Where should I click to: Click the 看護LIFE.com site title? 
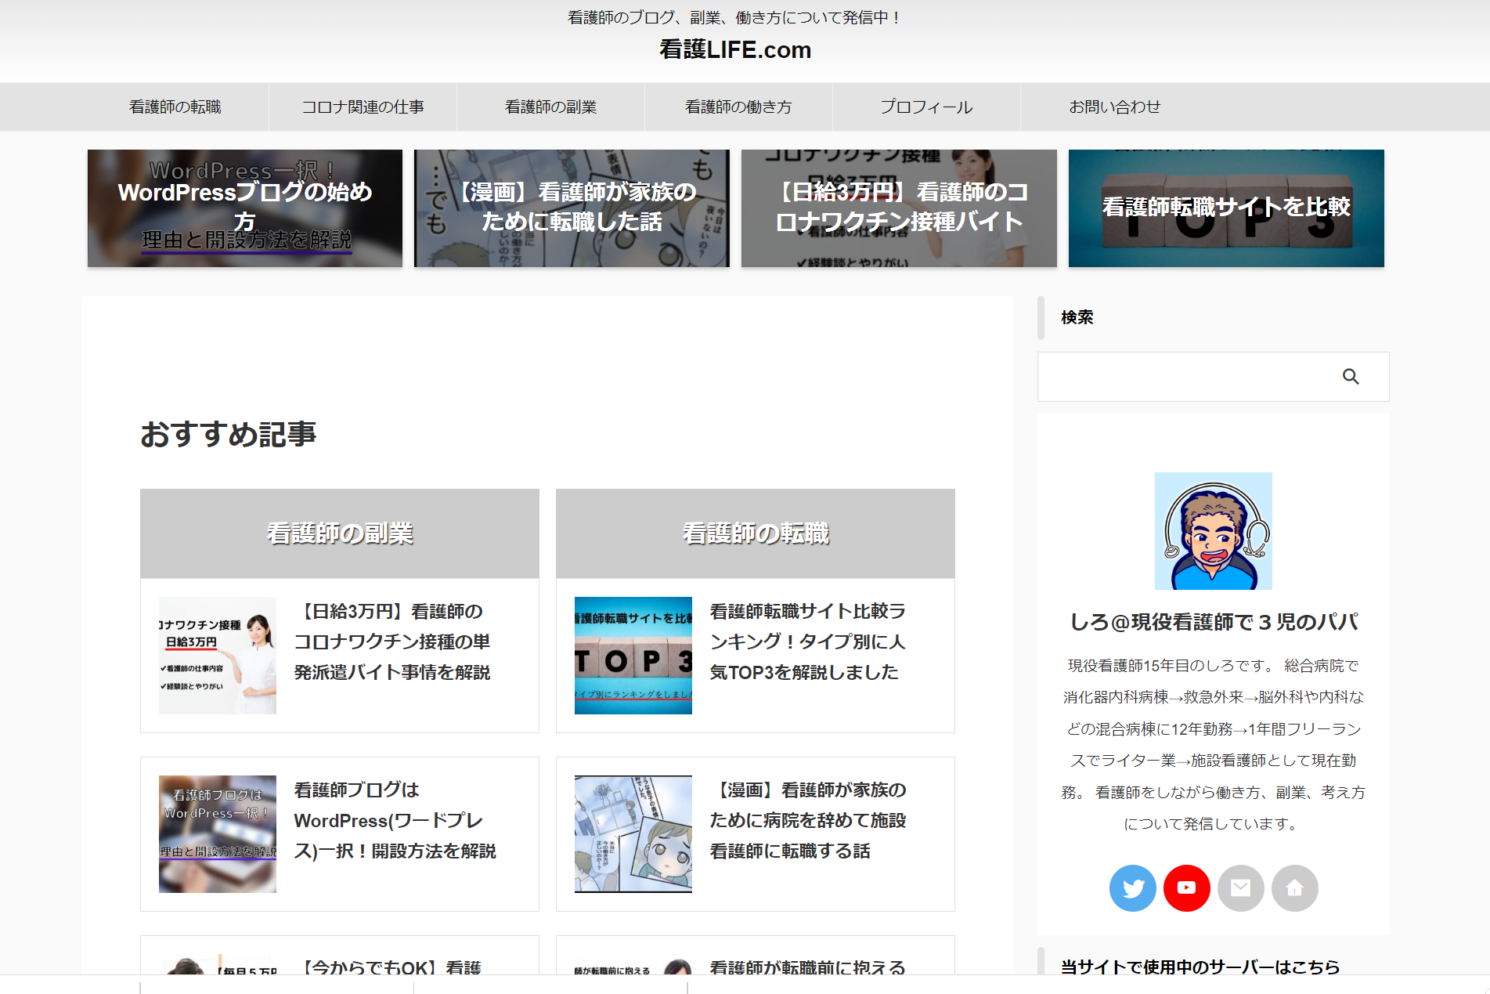tap(735, 50)
